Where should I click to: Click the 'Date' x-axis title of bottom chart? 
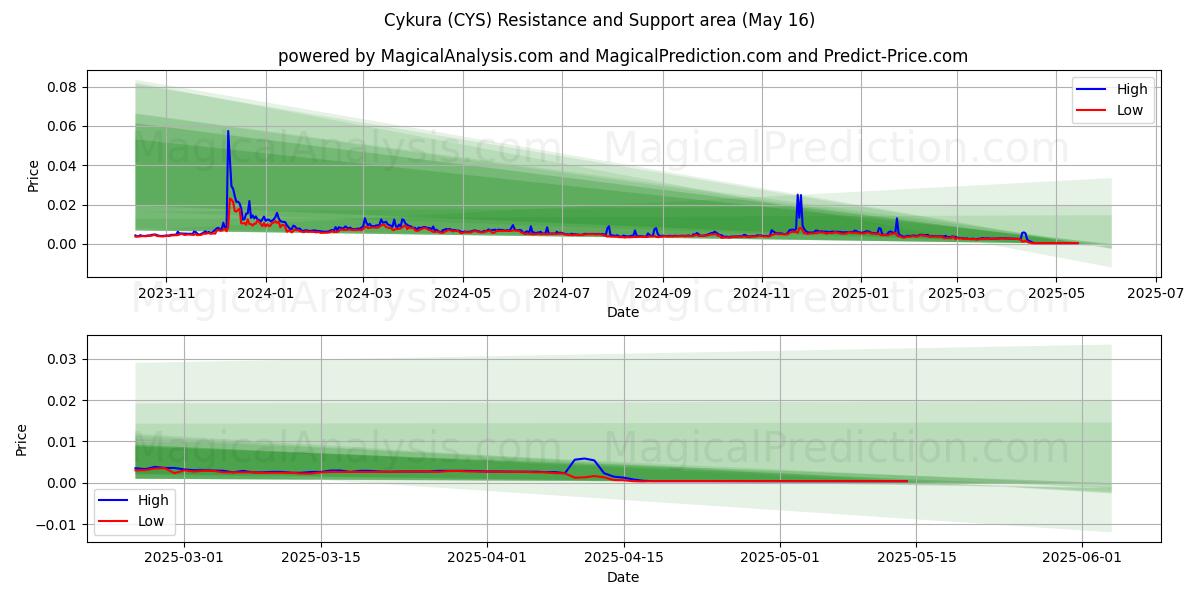623,577
